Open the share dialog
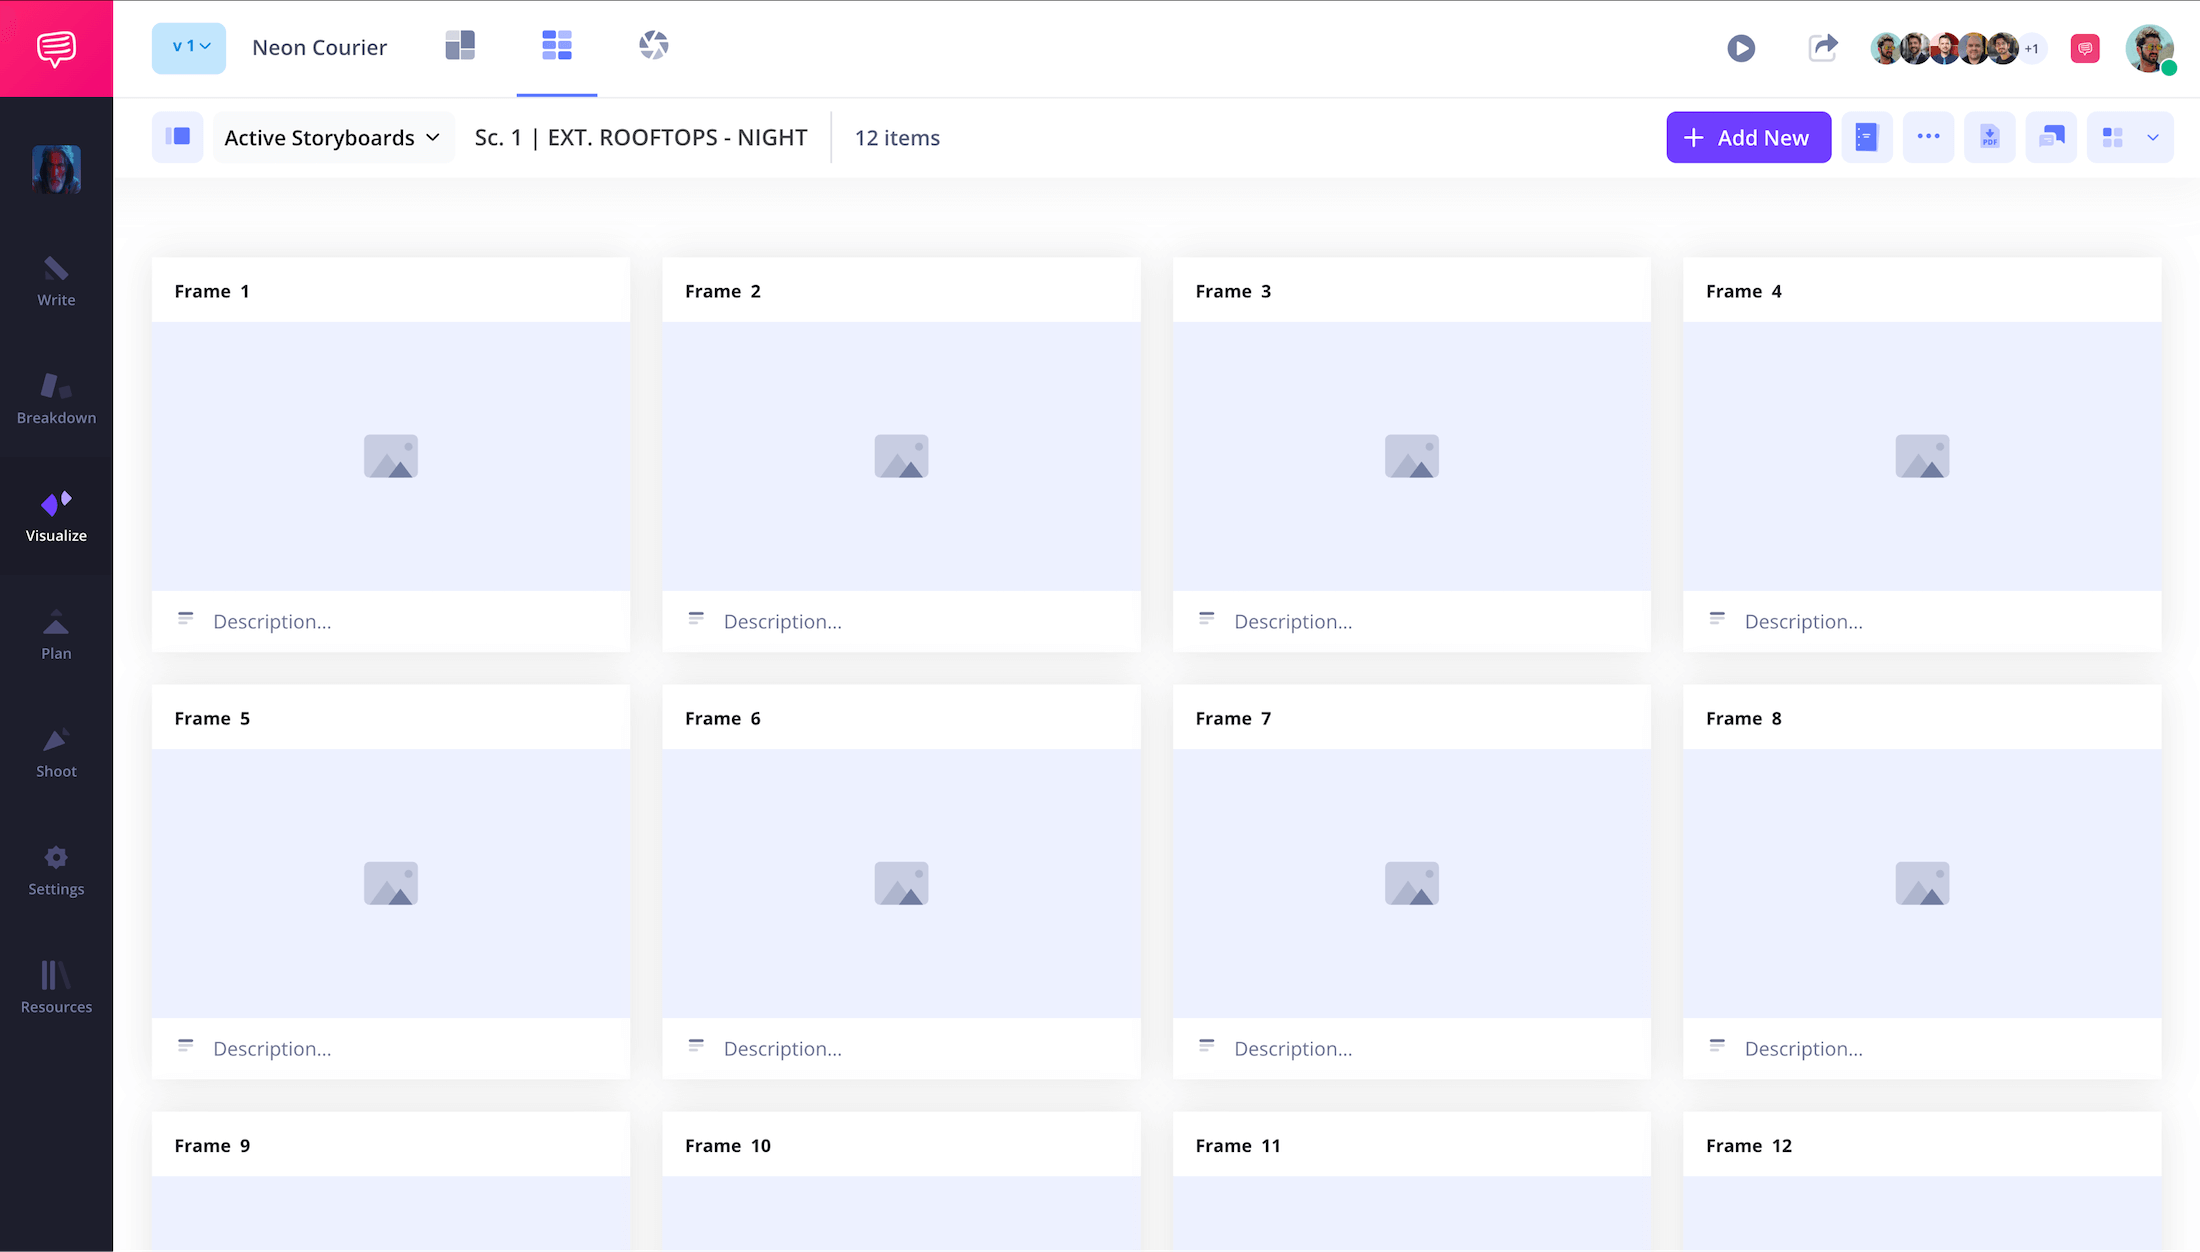2200x1252 pixels. [x=1823, y=47]
